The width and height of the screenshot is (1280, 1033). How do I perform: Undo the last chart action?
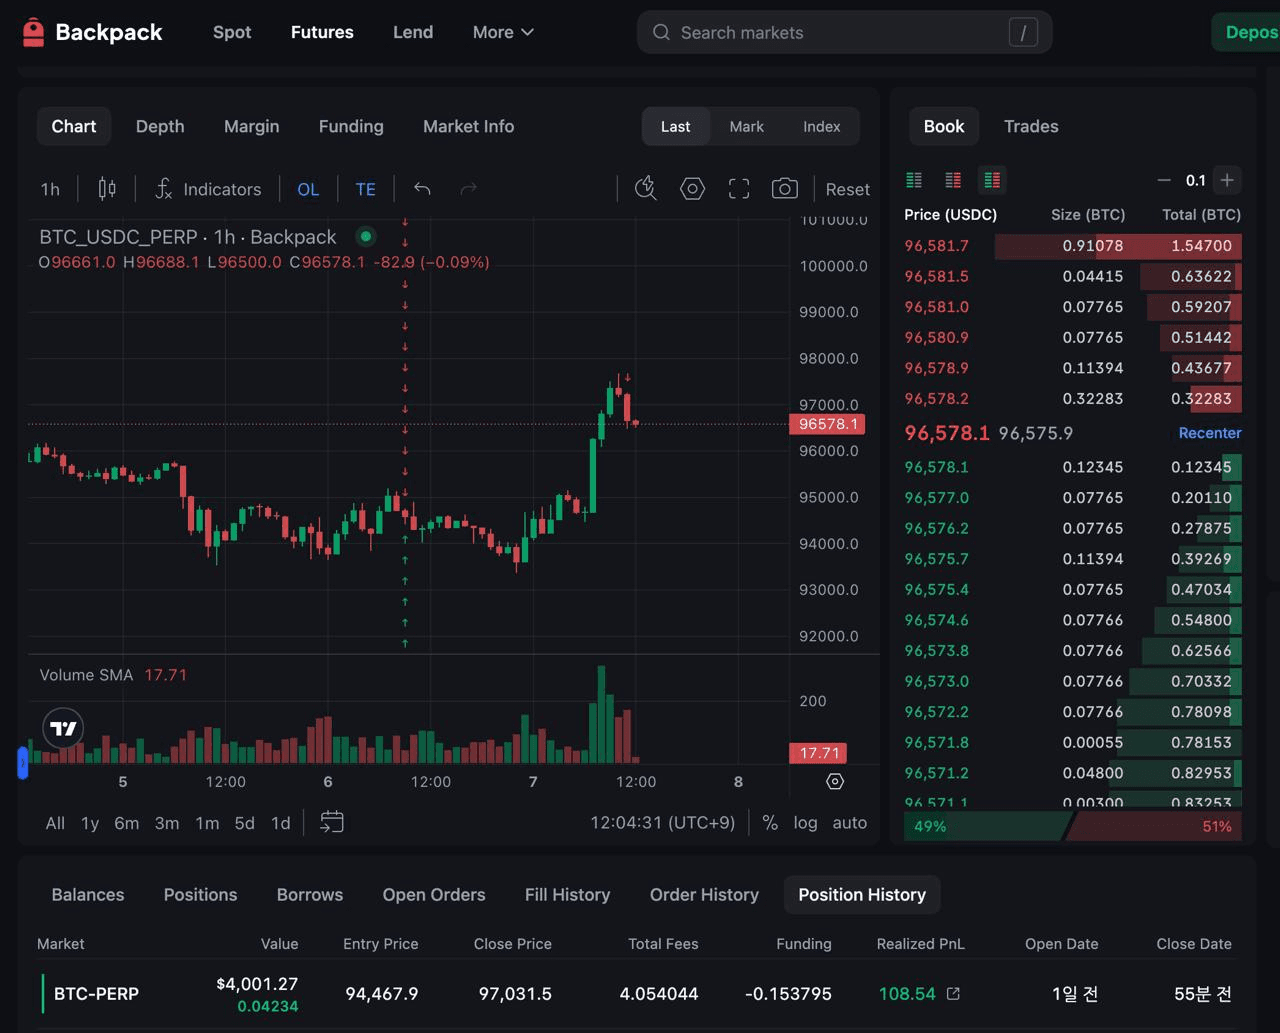point(422,189)
